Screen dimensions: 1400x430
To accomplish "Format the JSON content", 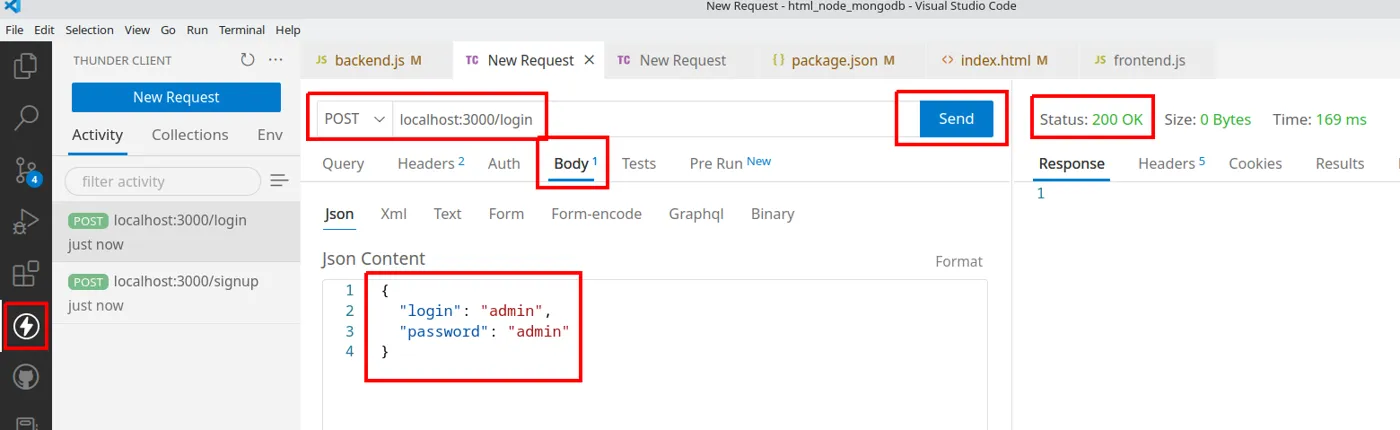I will point(959,261).
